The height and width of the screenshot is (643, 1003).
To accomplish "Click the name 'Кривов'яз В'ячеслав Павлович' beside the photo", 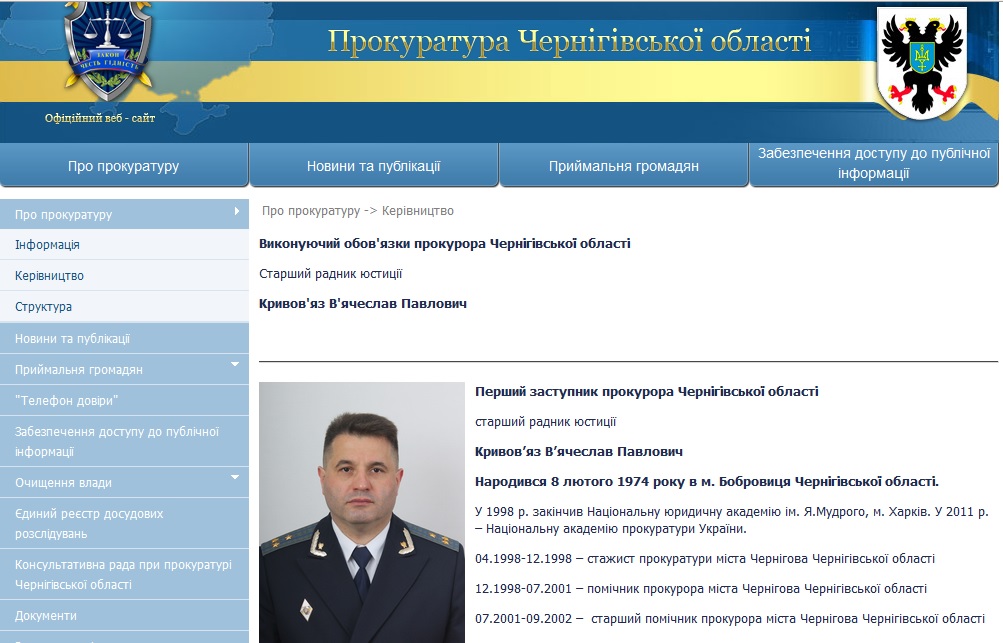I will [x=579, y=451].
